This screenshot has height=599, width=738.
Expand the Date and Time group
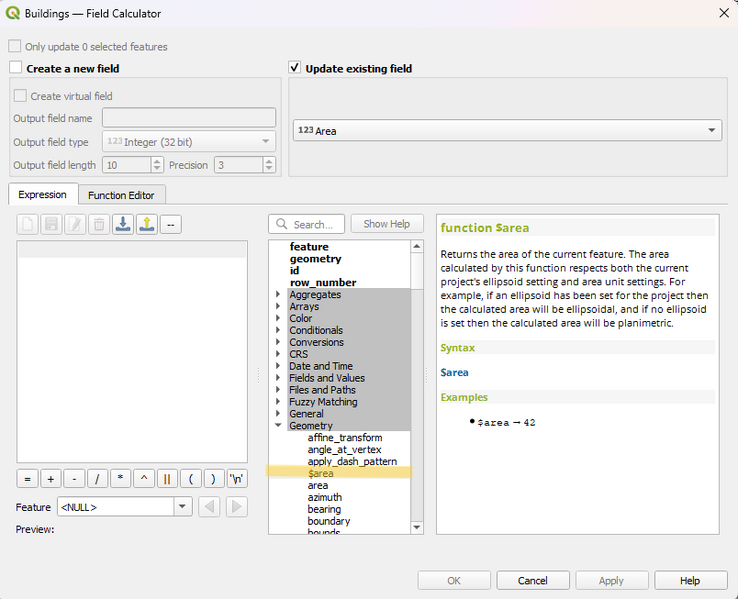(278, 366)
